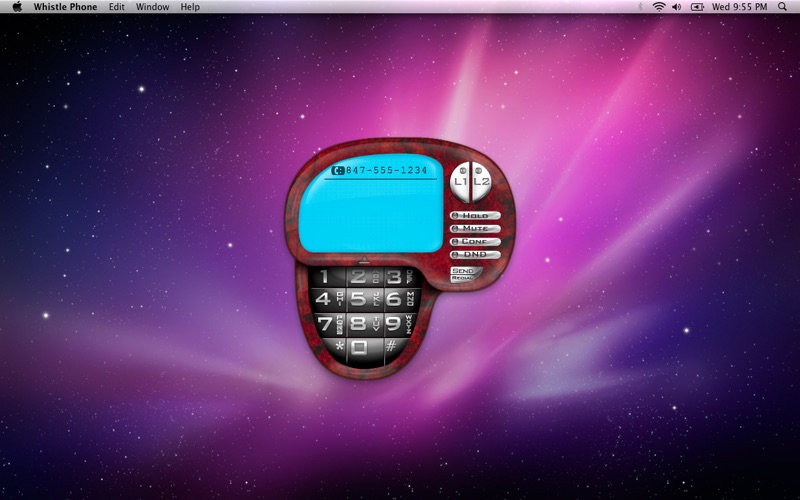Image resolution: width=800 pixels, height=500 pixels.
Task: Select line L2 on the phone
Action: (480, 182)
